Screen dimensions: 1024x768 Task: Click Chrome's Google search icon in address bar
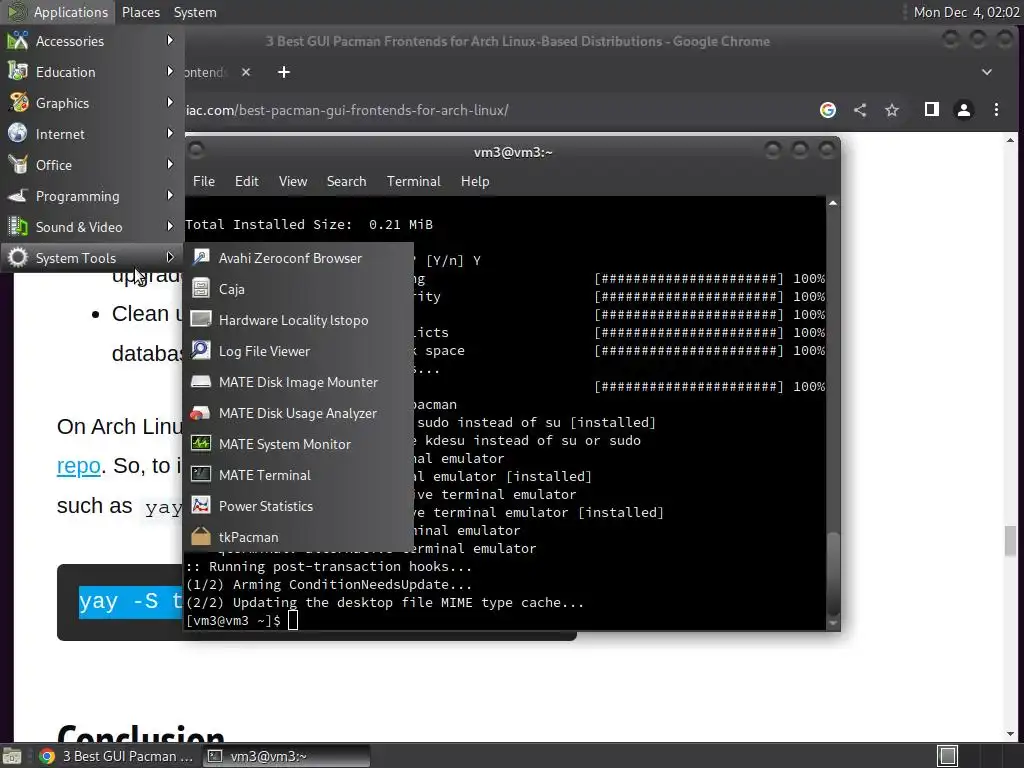(x=827, y=110)
